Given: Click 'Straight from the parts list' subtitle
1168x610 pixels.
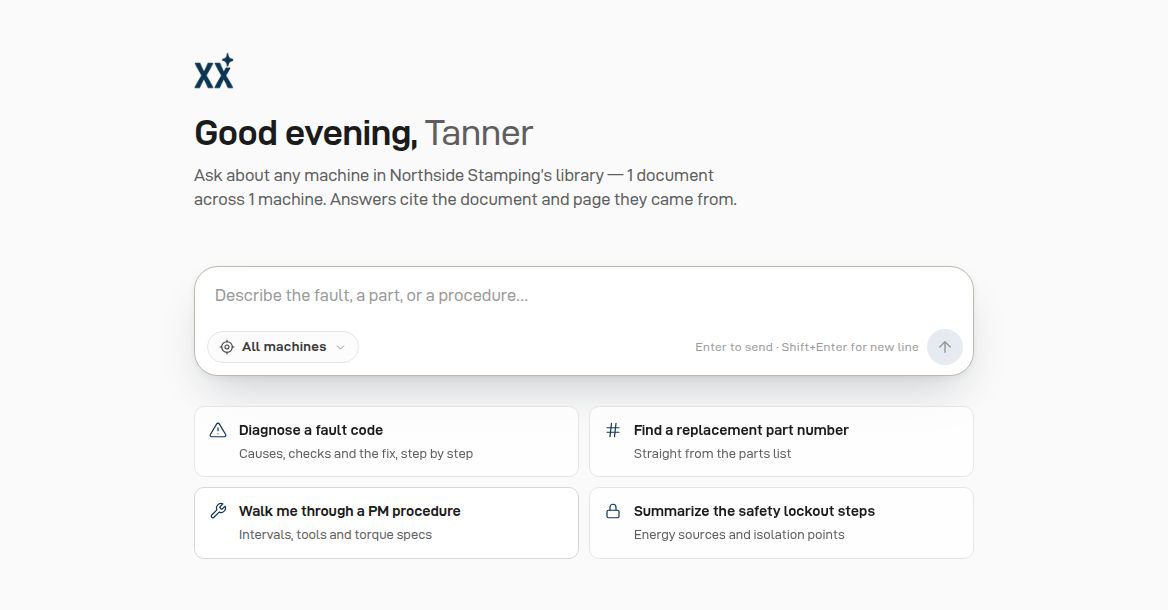Looking at the screenshot, I should pyautogui.click(x=712, y=454).
